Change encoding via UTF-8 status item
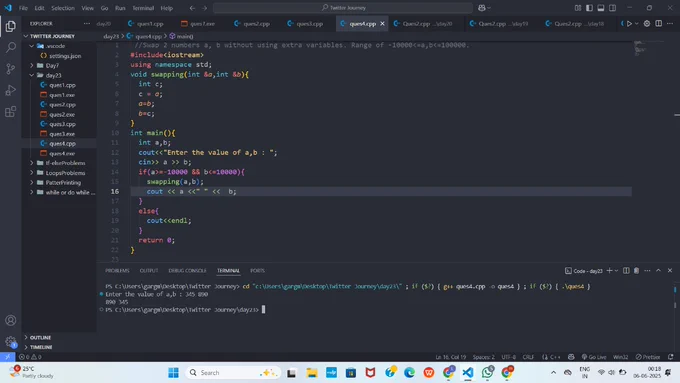The width and height of the screenshot is (680, 383). (x=509, y=357)
